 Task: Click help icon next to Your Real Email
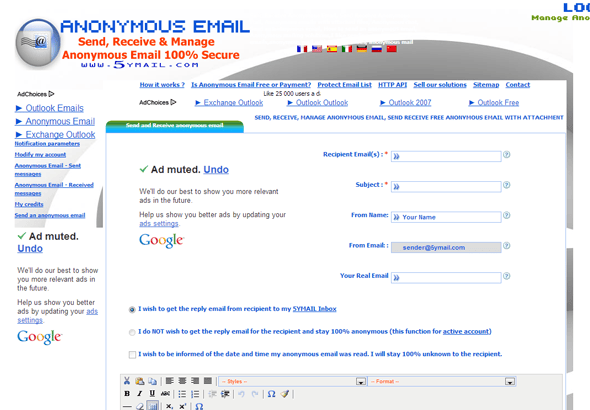click(507, 276)
